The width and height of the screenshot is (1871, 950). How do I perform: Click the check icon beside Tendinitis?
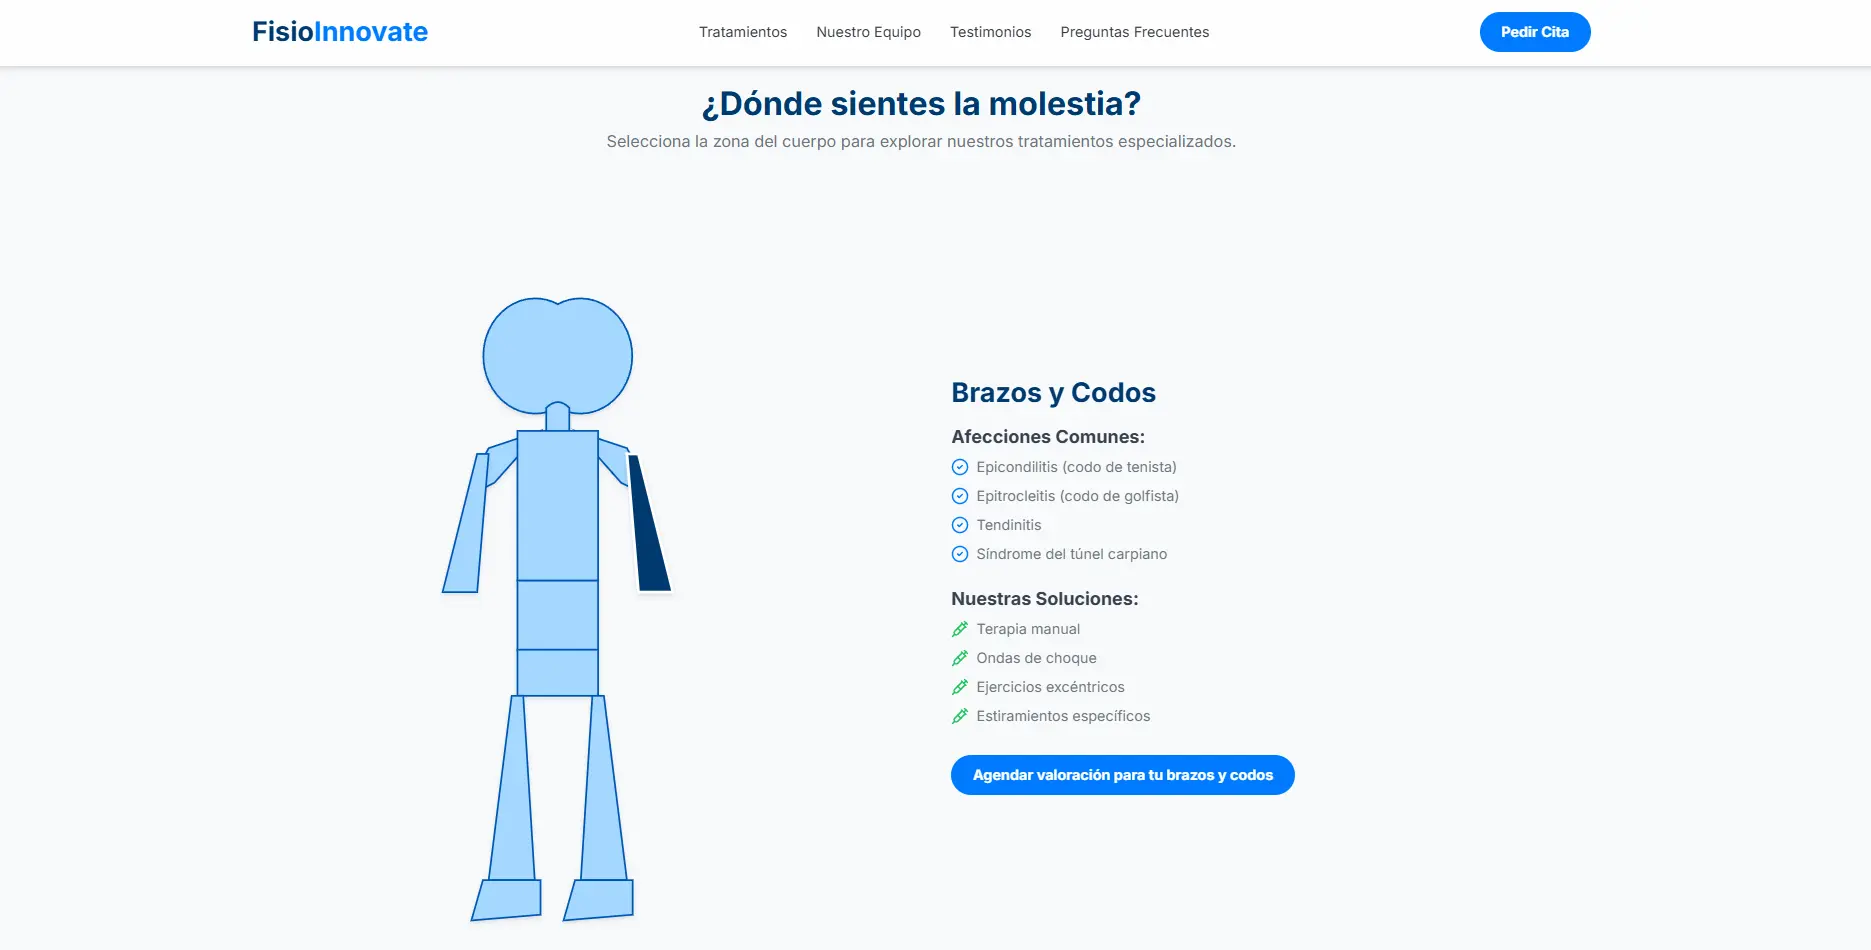[960, 525]
